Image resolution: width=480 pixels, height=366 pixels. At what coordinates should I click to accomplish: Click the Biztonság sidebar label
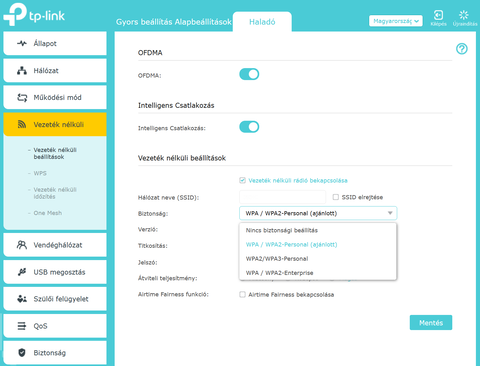click(x=50, y=353)
